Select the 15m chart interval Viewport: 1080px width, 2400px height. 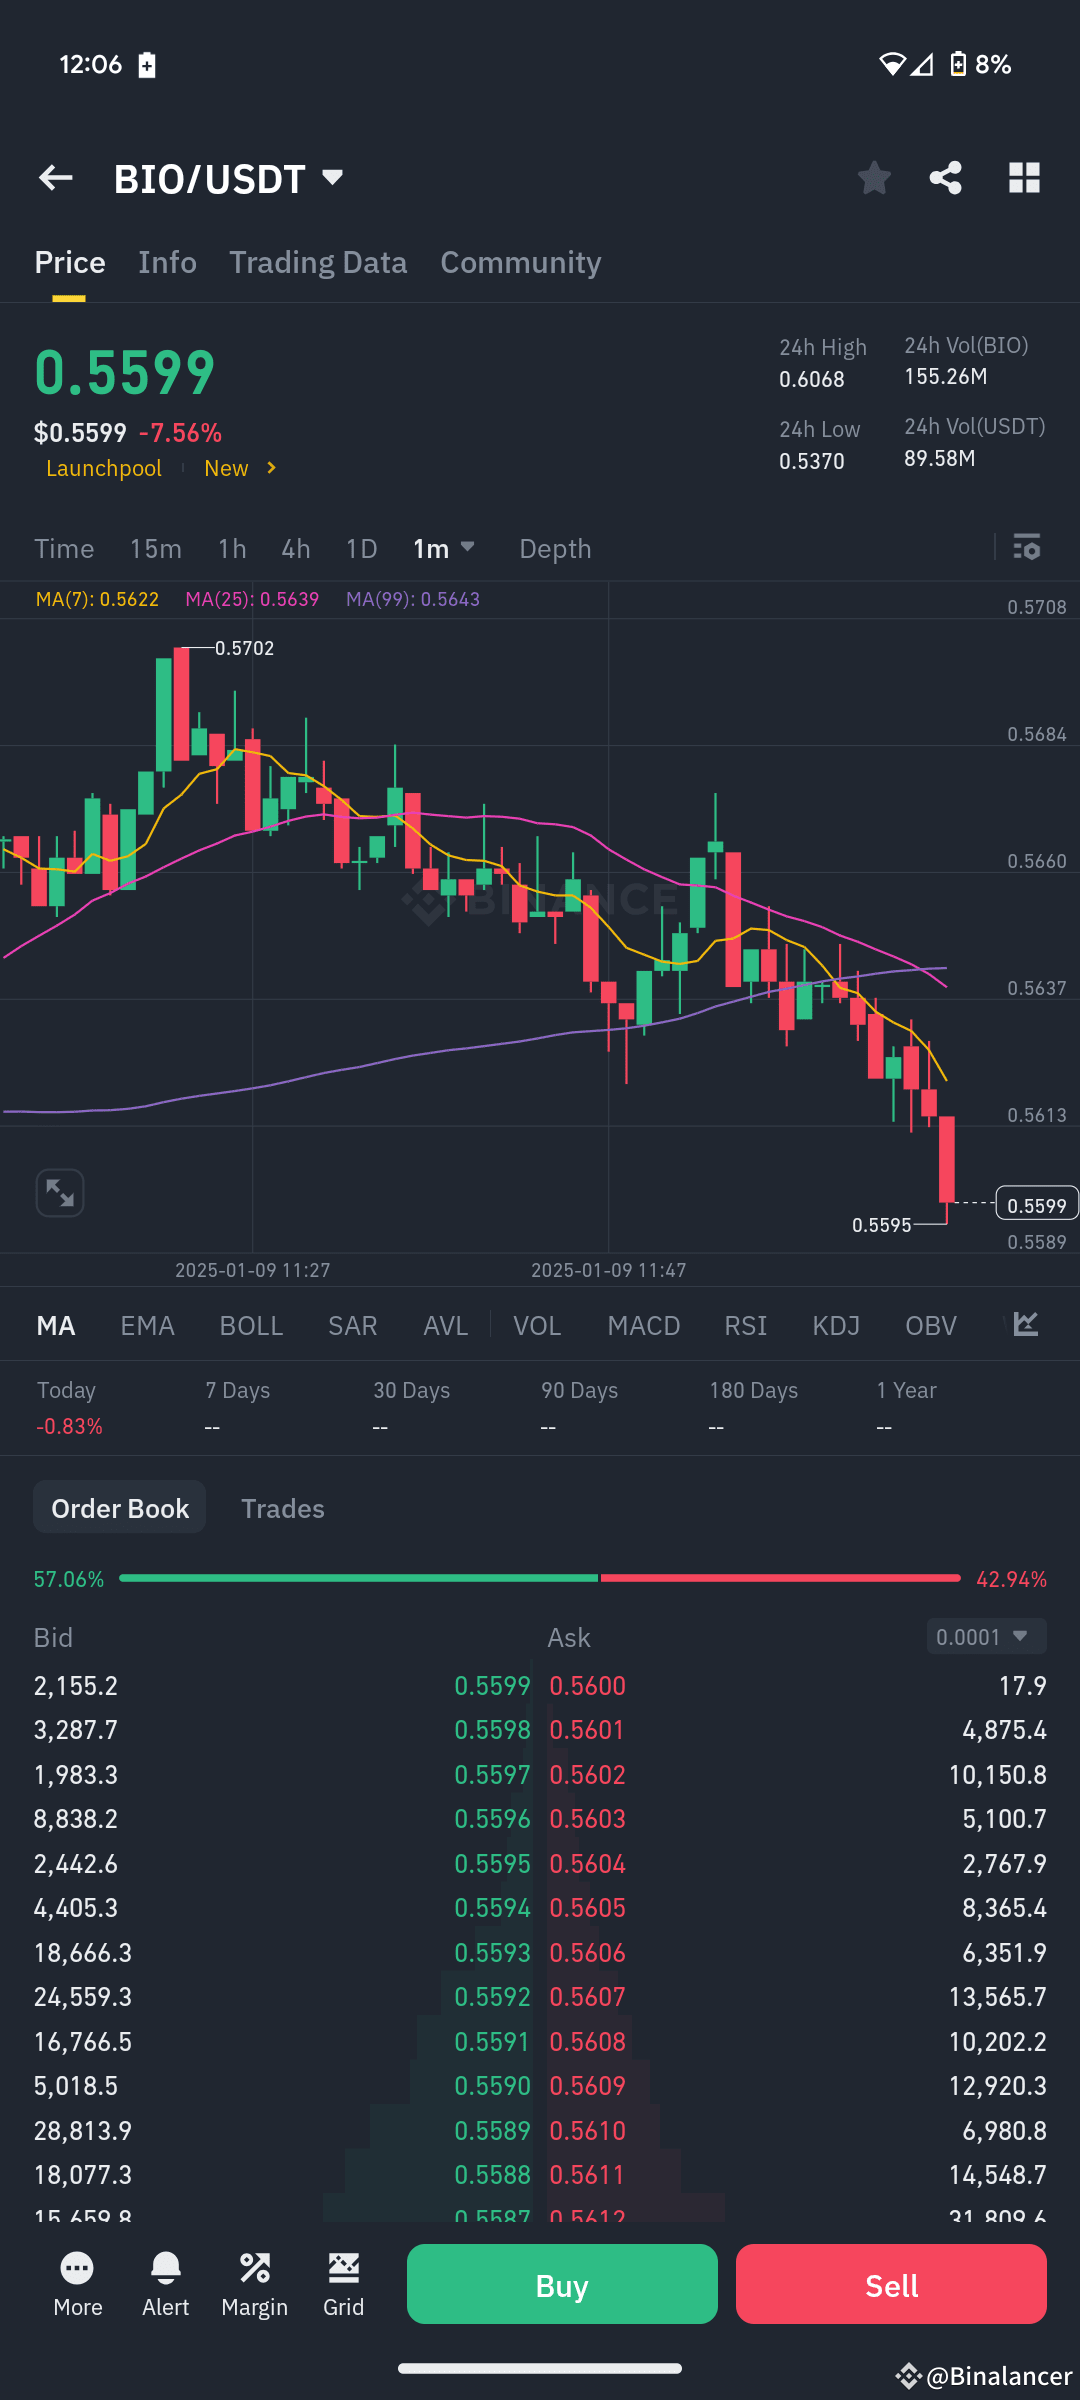[156, 548]
